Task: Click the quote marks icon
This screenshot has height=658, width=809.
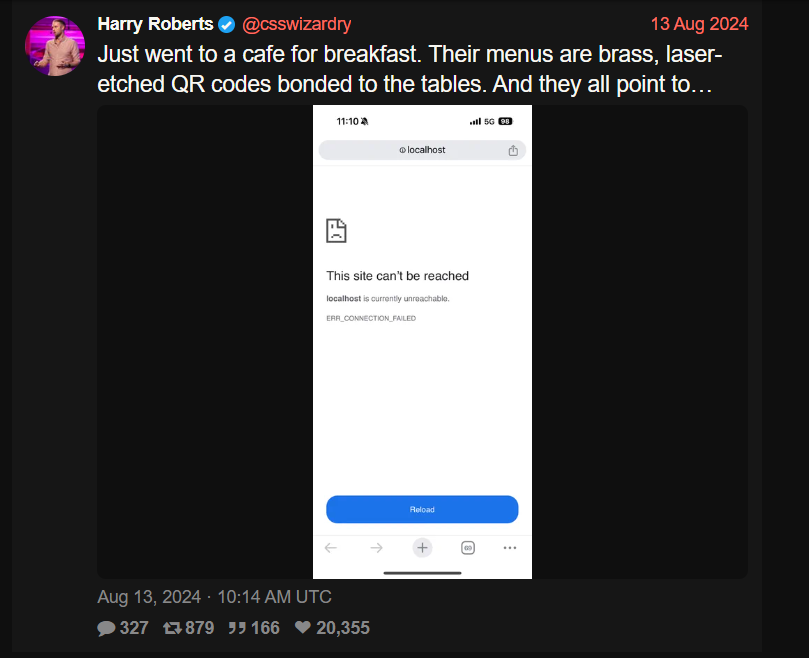Action: click(x=237, y=628)
